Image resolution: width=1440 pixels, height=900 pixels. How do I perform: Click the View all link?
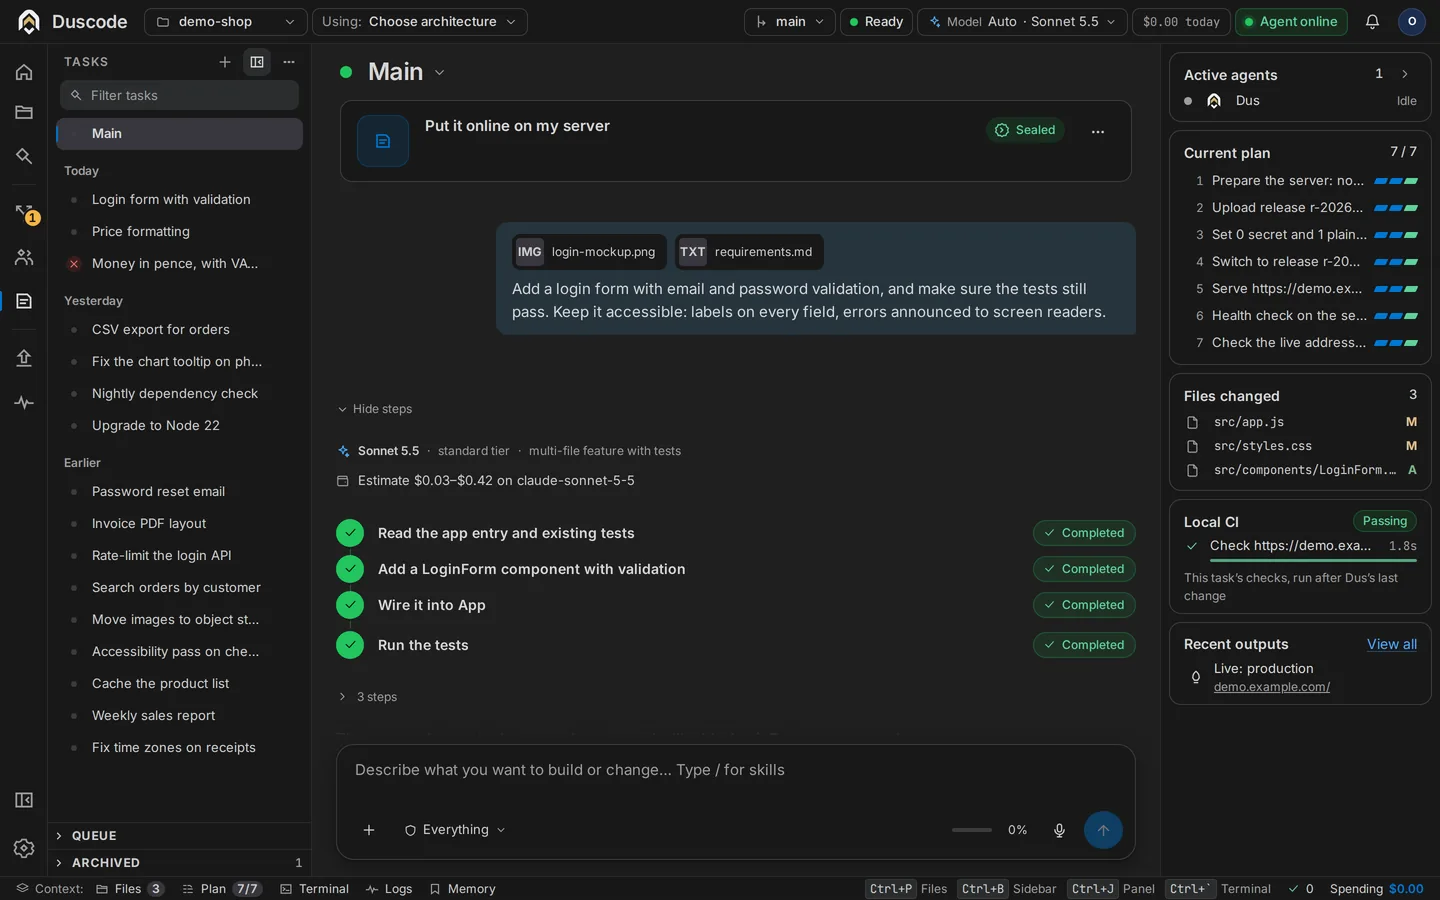click(1392, 645)
